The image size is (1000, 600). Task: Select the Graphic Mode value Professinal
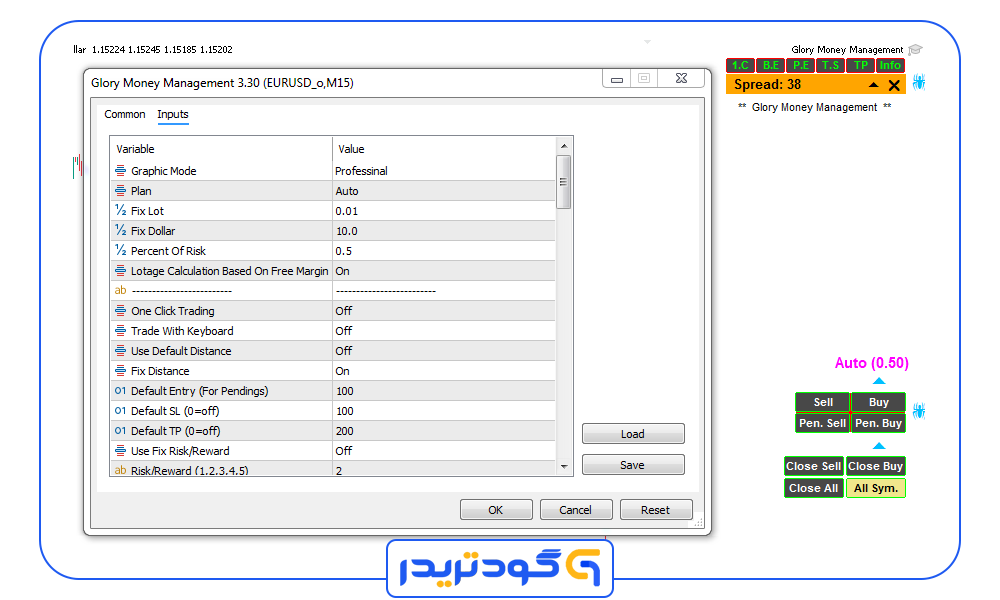444,171
